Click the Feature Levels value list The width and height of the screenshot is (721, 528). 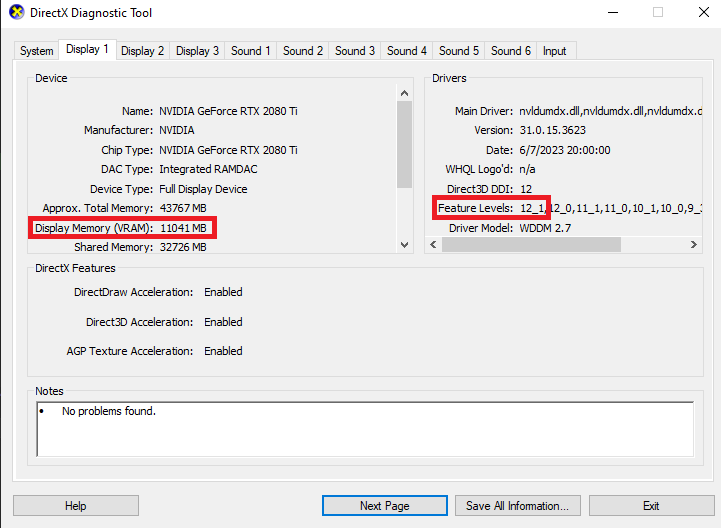pyautogui.click(x=611, y=208)
